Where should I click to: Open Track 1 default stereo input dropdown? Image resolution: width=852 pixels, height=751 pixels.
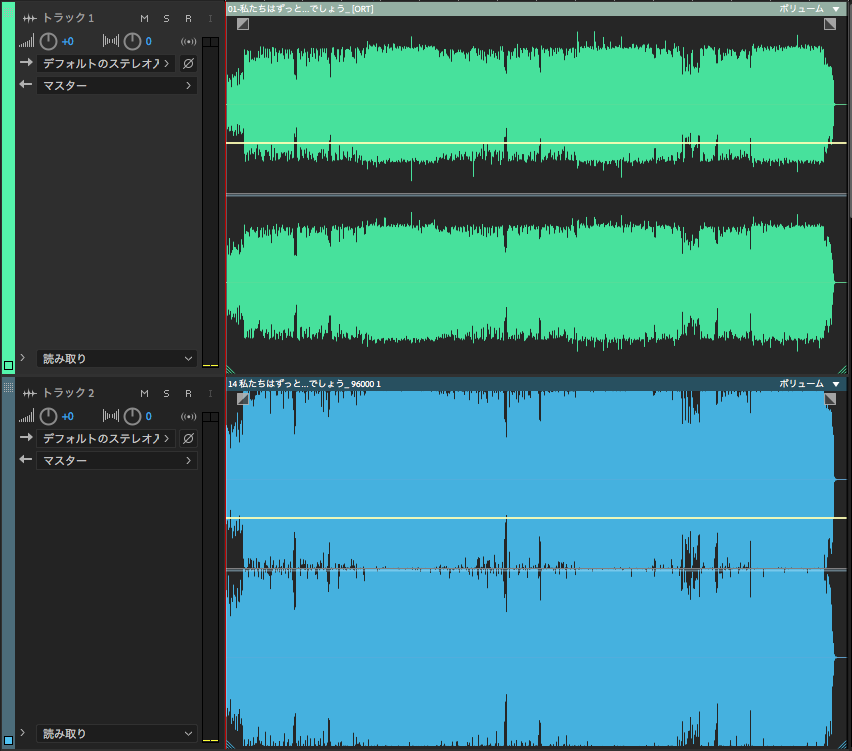[x=106, y=64]
